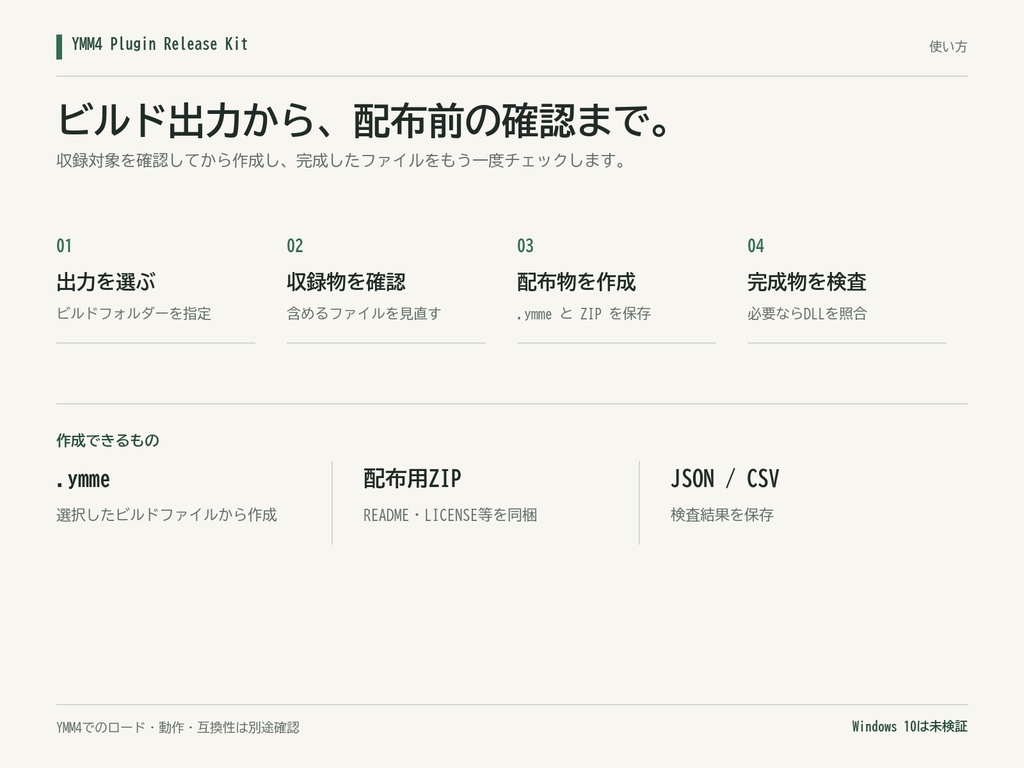The height and width of the screenshot is (768, 1024).
Task: Click the subtitle starting with 収録対象を確認してから
Action: (342, 161)
